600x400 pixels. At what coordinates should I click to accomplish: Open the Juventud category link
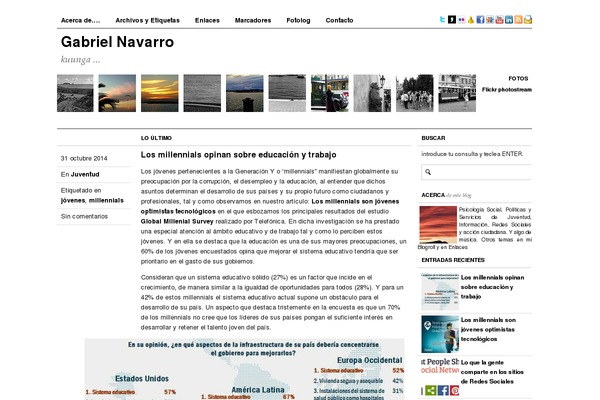point(85,174)
